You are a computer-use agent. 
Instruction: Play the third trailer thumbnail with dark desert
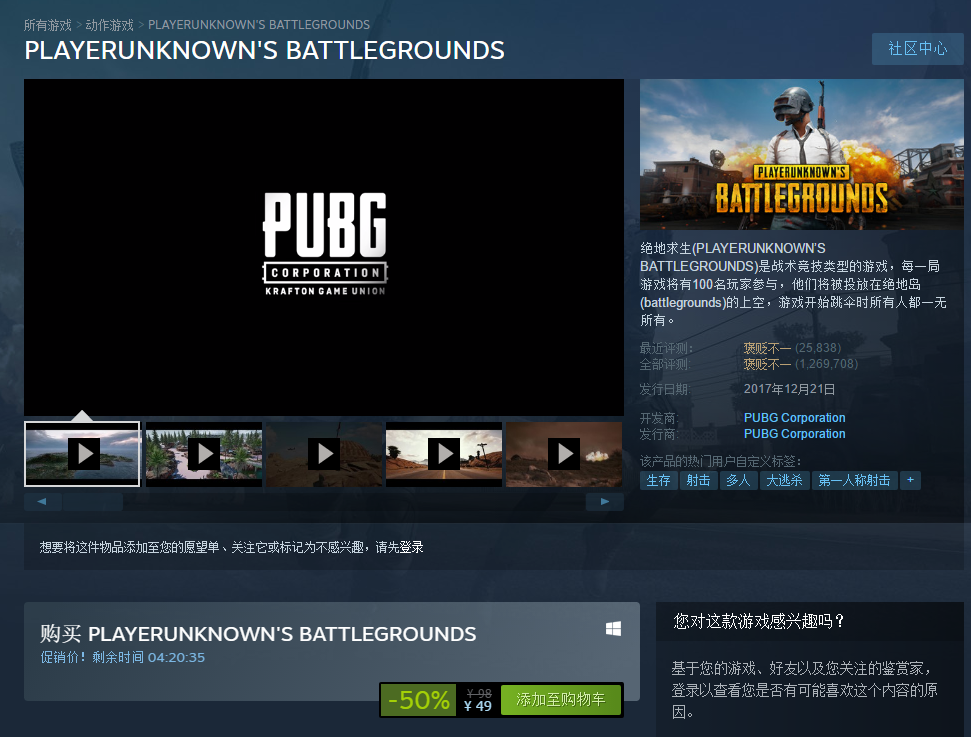coord(324,454)
